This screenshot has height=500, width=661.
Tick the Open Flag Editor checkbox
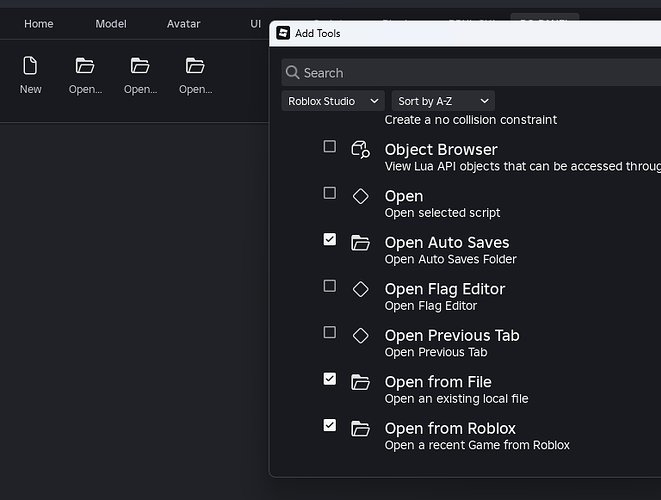(329, 286)
